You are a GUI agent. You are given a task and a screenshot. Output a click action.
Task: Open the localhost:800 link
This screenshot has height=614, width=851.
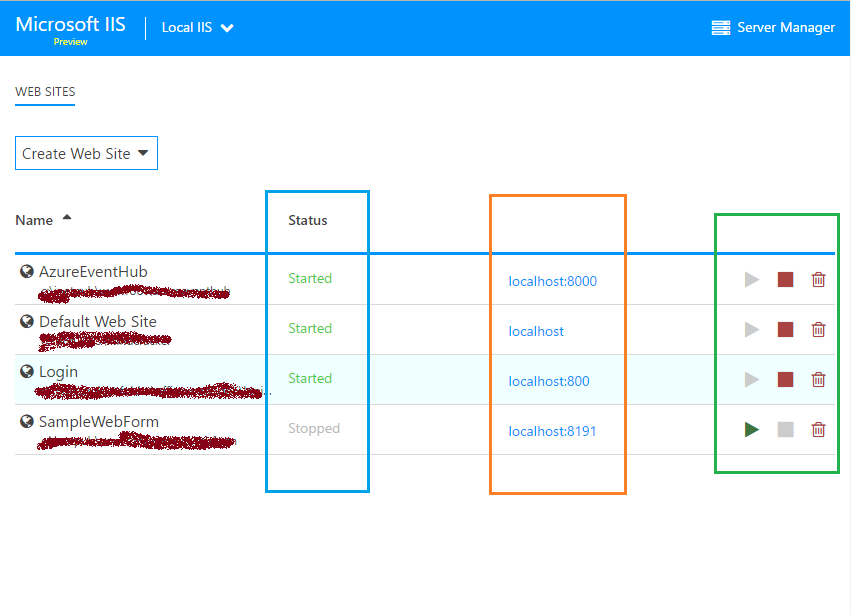click(549, 381)
